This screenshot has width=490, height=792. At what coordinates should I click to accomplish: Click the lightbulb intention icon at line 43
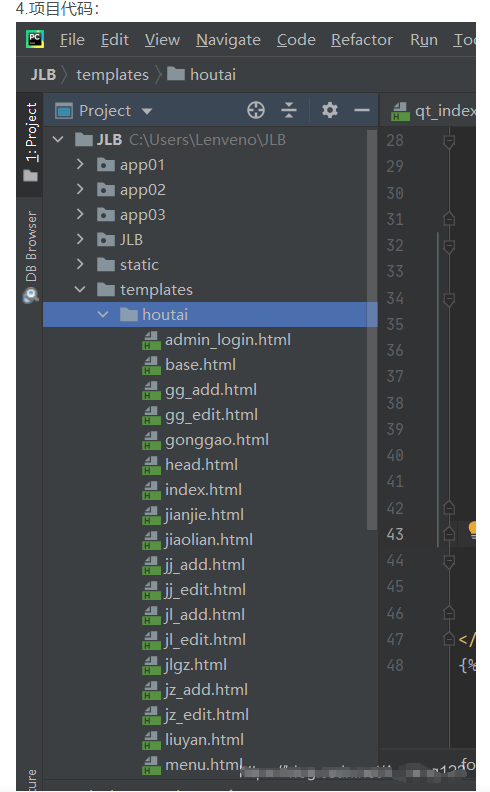pyautogui.click(x=472, y=530)
